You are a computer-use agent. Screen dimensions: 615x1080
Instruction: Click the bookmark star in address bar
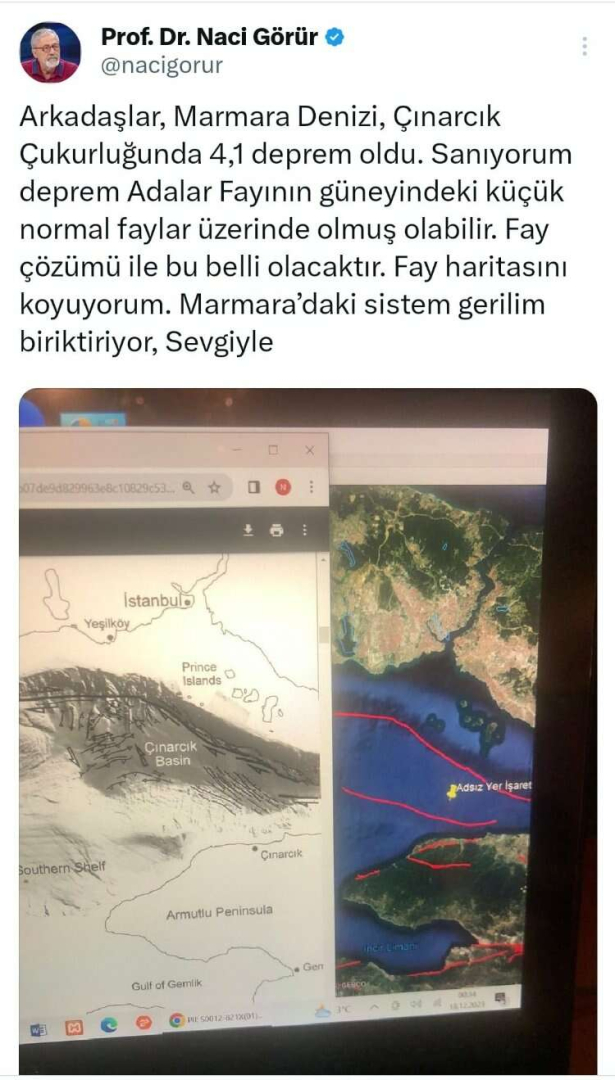214,488
